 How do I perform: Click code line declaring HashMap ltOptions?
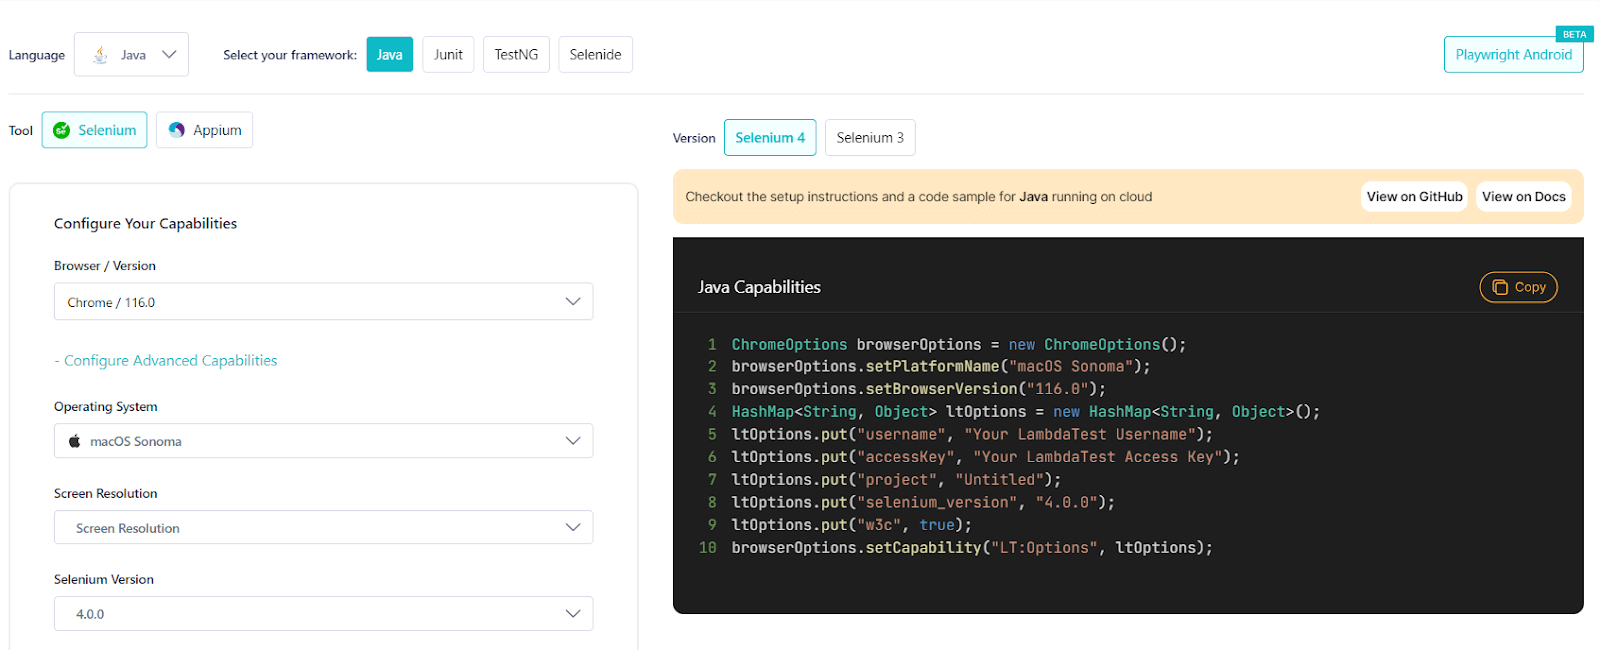click(1025, 412)
